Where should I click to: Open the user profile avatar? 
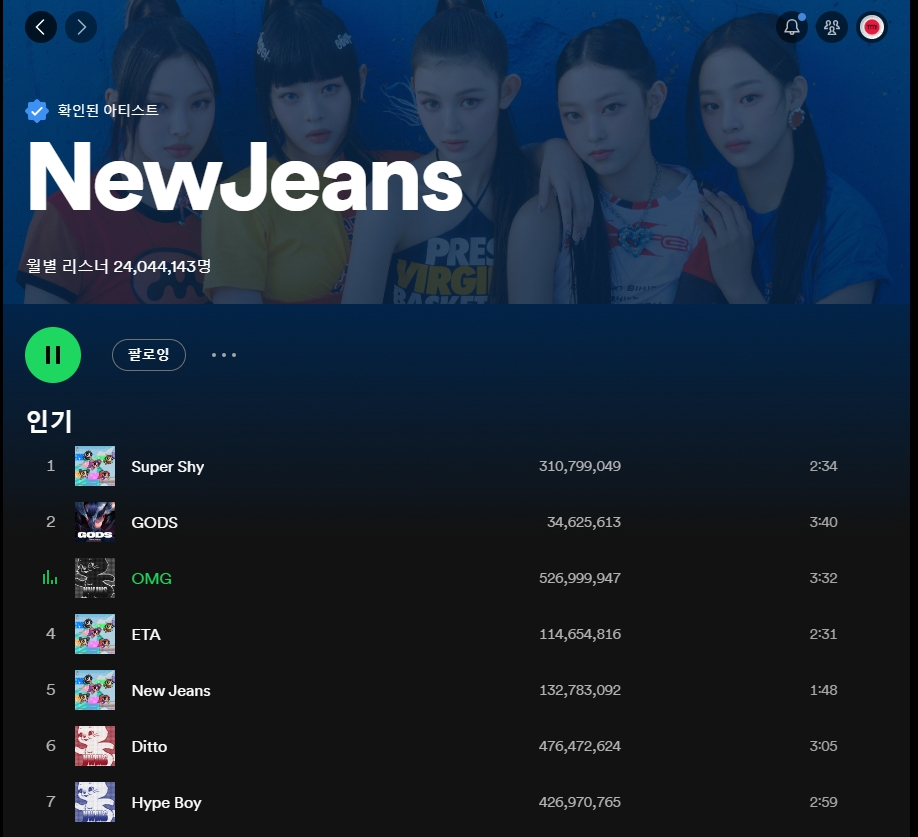point(872,27)
